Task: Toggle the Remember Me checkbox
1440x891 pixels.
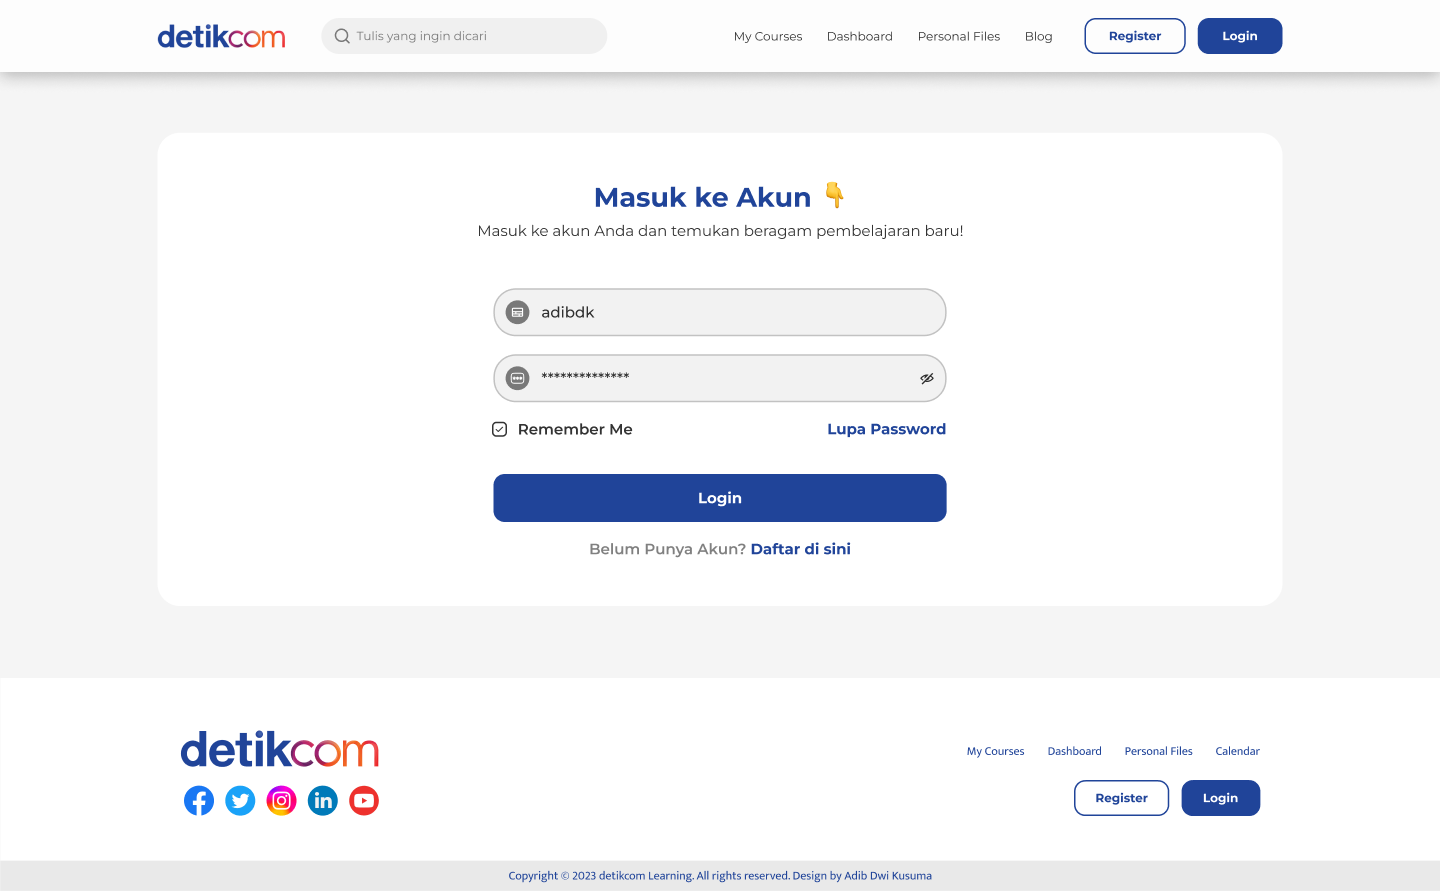Action: click(500, 429)
